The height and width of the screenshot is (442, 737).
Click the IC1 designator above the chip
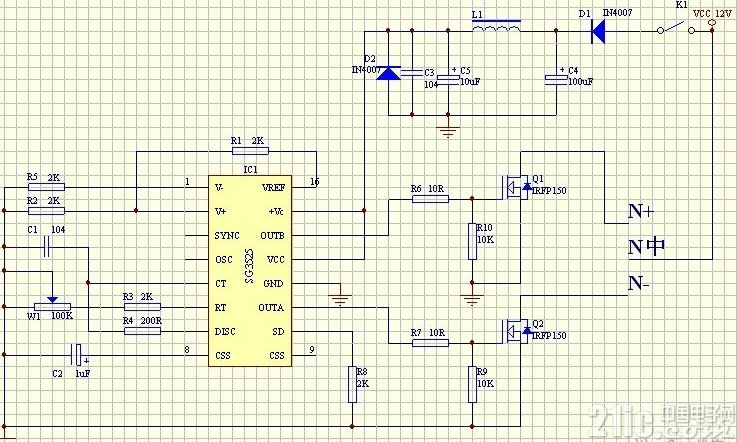[251, 170]
